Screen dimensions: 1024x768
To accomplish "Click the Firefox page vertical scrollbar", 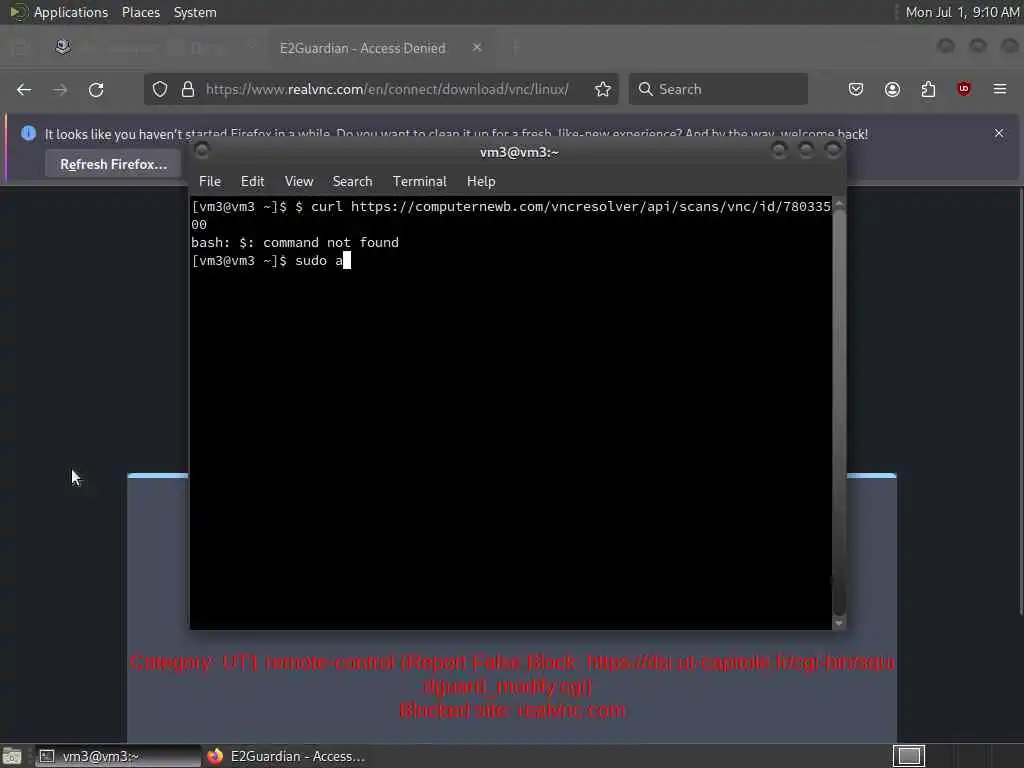I will (x=1021, y=402).
